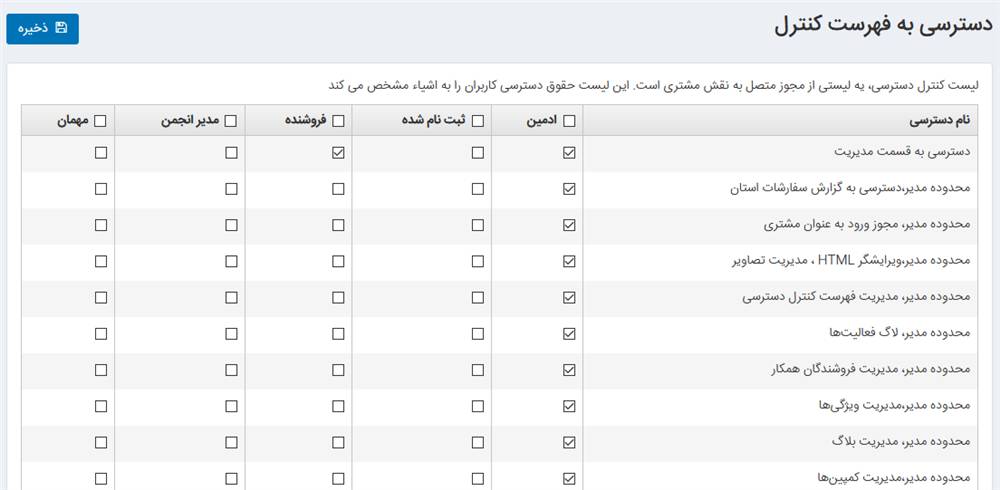Uncheck ادمین for لاگ فعالیت‌ها row

click(569, 333)
